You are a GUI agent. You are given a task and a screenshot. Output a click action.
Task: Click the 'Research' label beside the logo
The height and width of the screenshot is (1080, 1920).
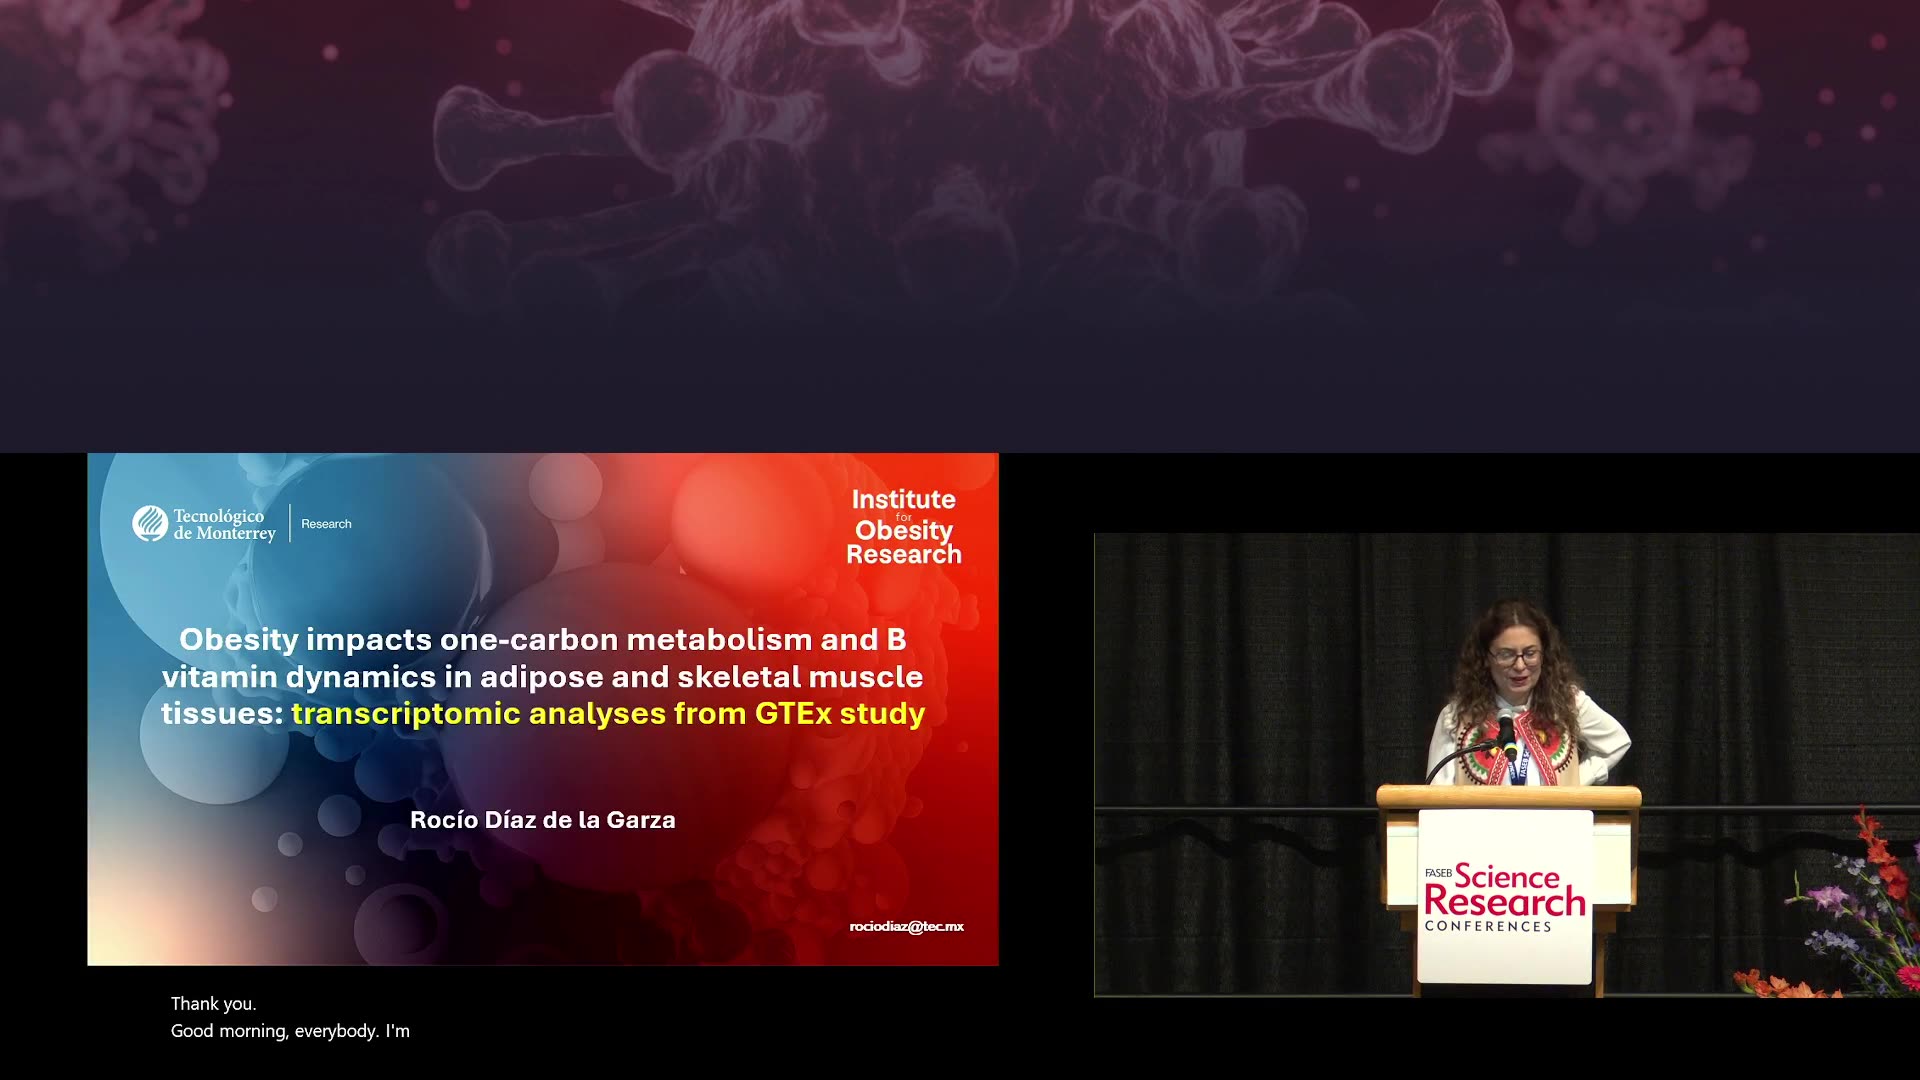pyautogui.click(x=326, y=524)
